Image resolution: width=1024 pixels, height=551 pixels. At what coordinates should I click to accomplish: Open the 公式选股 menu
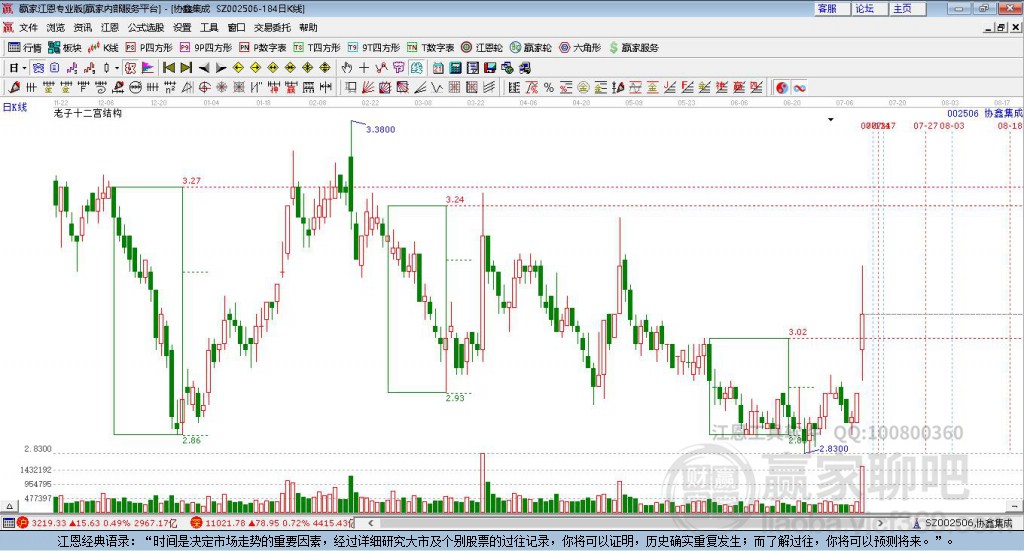(x=146, y=27)
